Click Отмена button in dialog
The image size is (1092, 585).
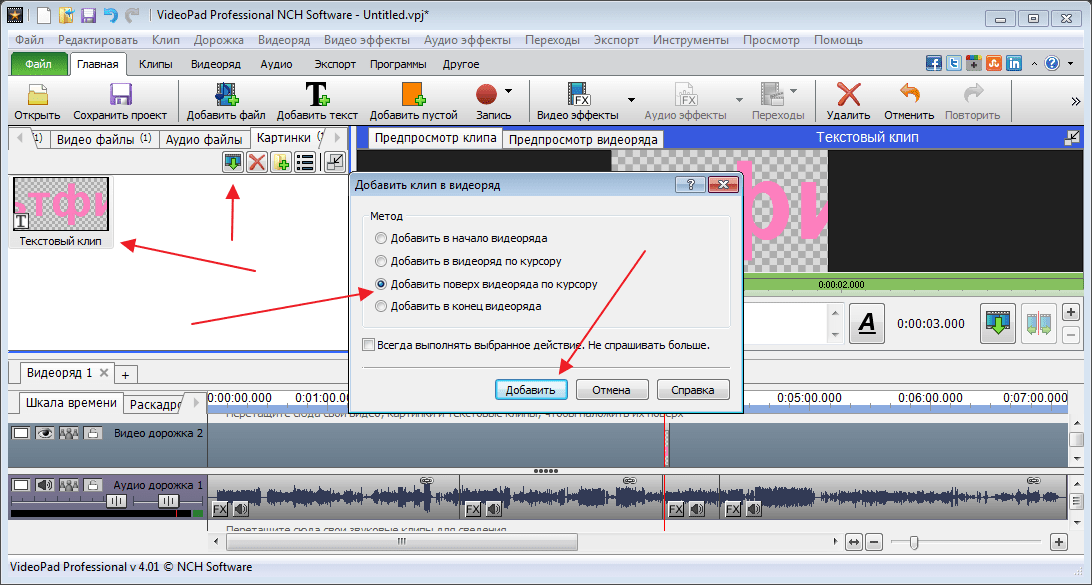click(x=611, y=390)
